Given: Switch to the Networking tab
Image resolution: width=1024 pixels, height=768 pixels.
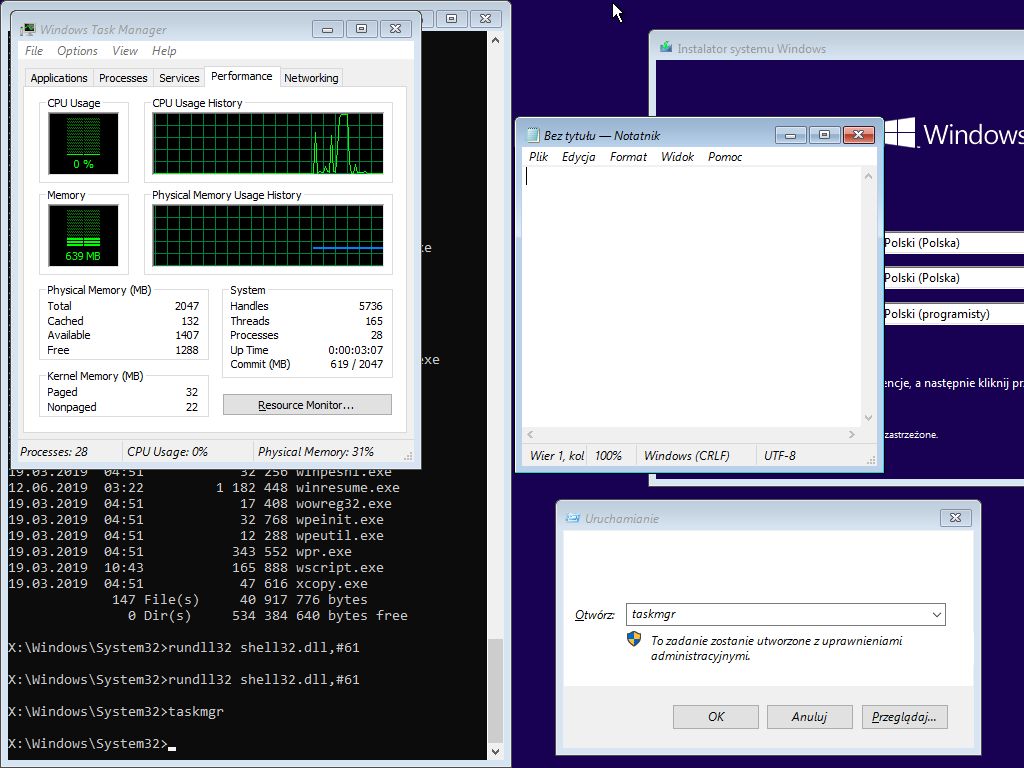Looking at the screenshot, I should coord(311,78).
